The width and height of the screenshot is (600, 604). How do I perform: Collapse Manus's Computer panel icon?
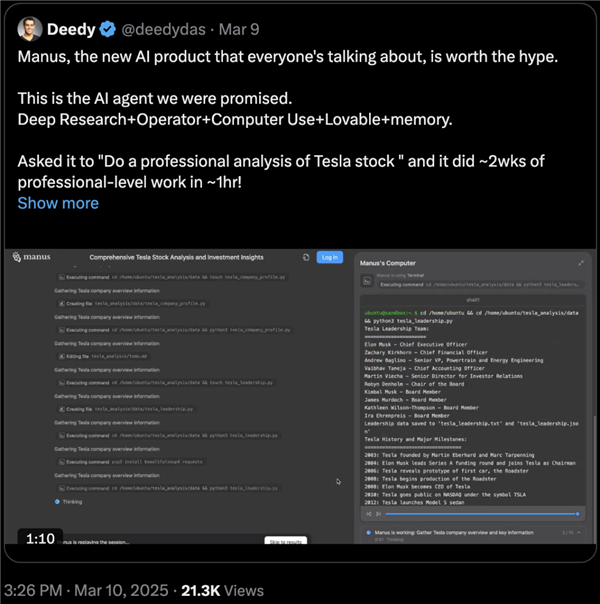pyautogui.click(x=581, y=262)
